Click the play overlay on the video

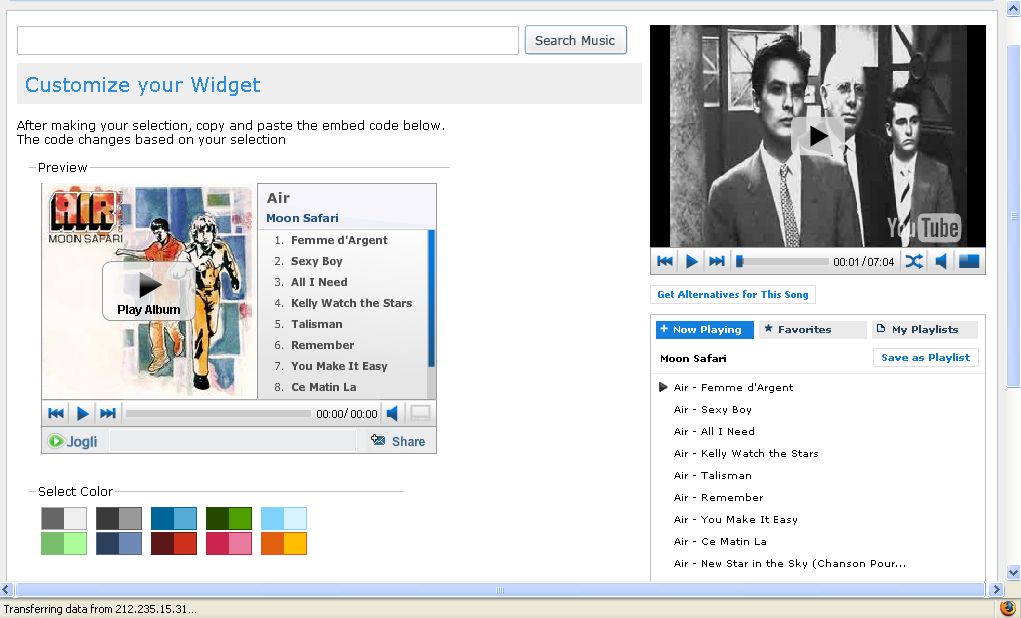tap(817, 136)
